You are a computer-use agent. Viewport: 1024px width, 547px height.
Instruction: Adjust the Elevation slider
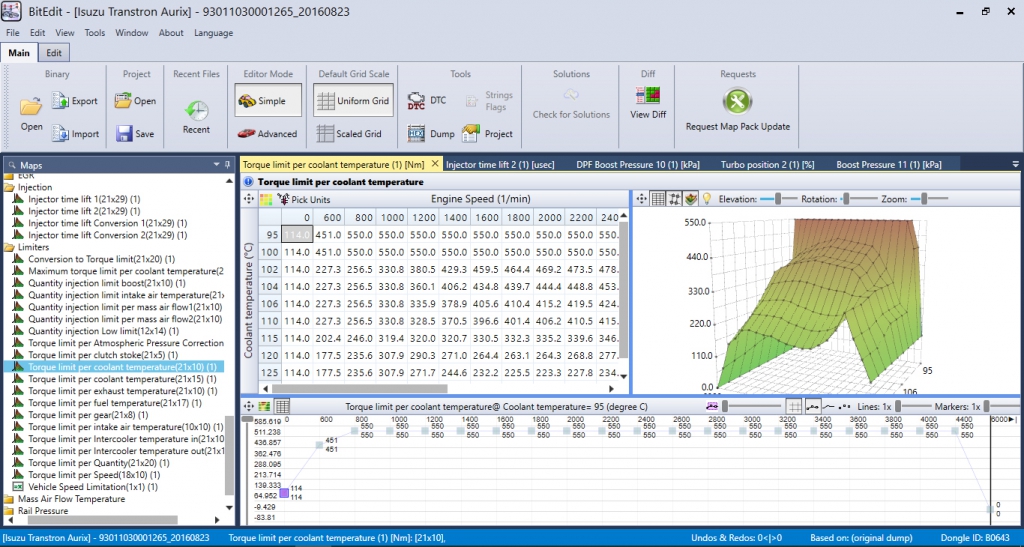click(778, 198)
